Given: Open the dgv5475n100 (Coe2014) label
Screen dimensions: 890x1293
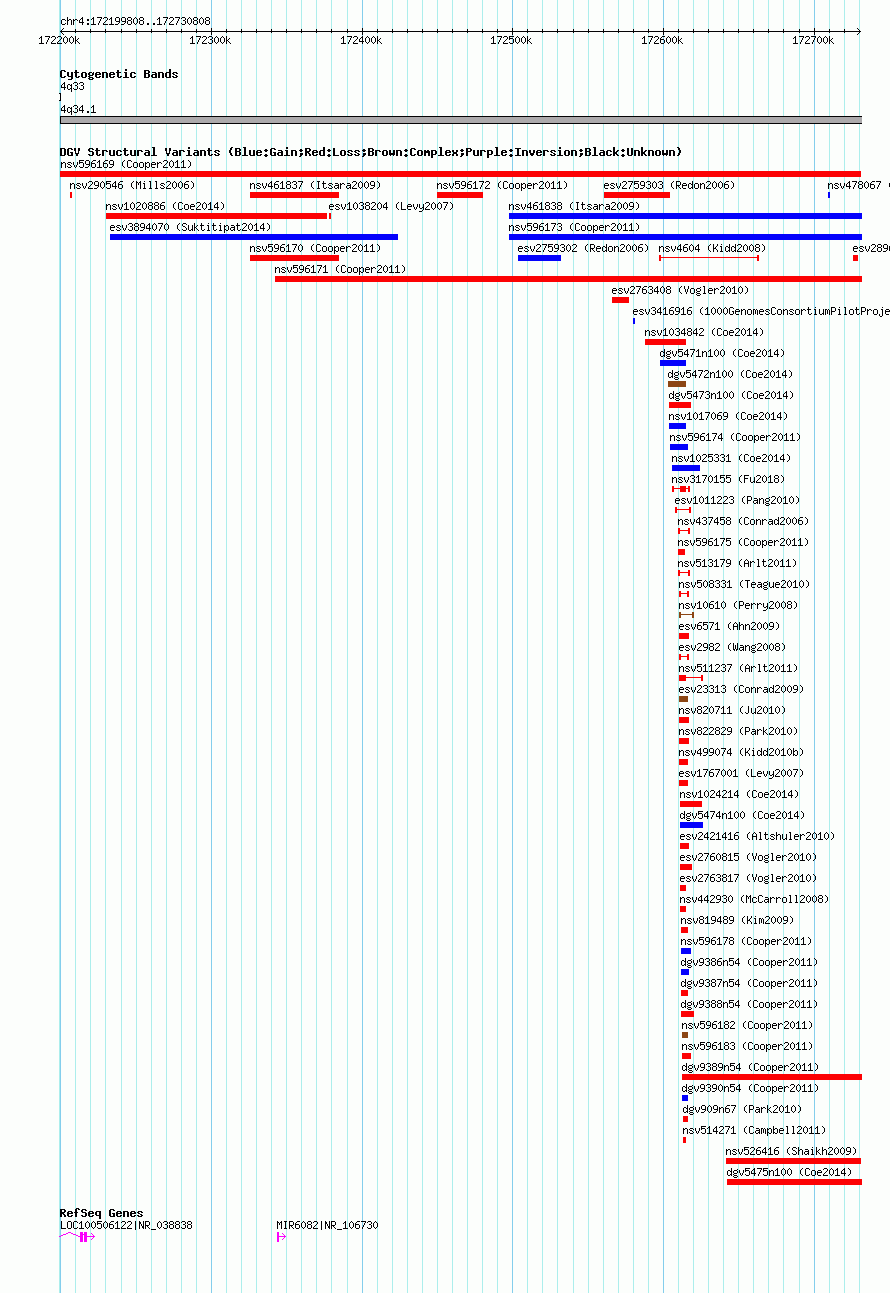Looking at the screenshot, I should [789, 1172].
